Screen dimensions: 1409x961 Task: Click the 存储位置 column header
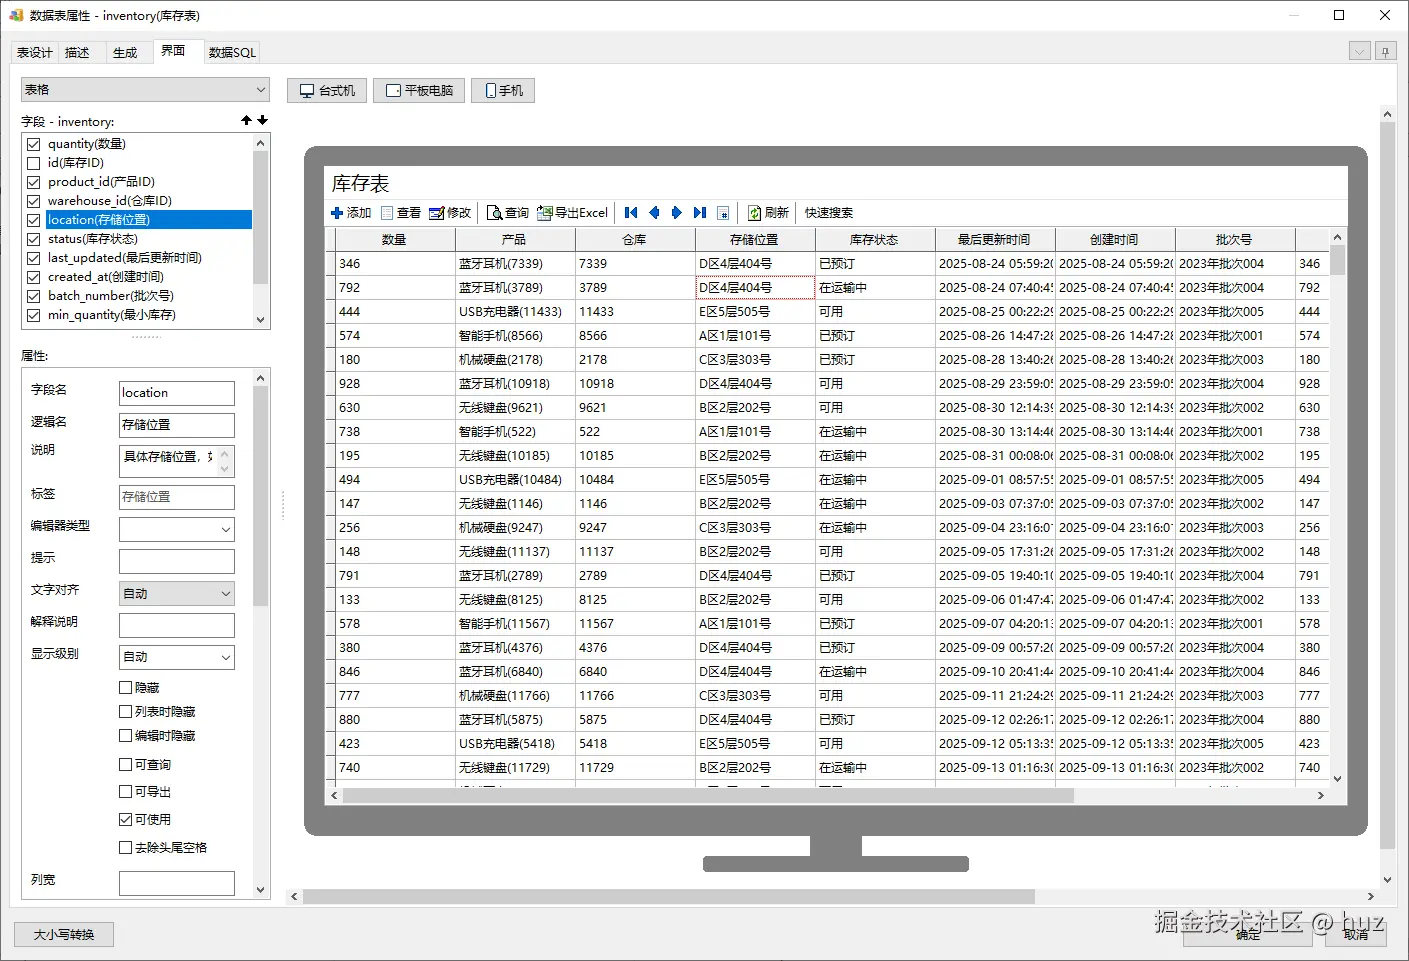coord(755,240)
